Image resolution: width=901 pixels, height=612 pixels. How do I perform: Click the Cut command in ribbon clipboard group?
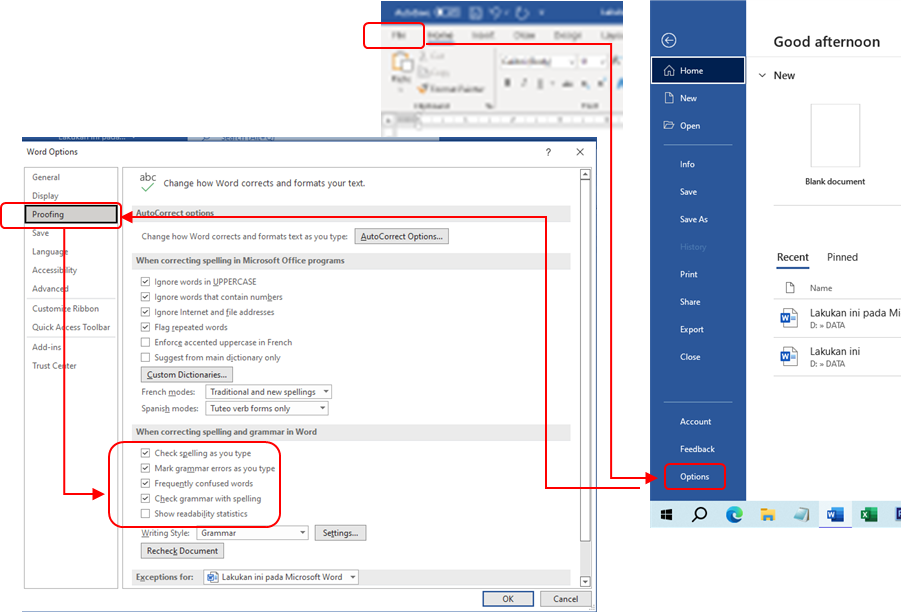[432, 56]
